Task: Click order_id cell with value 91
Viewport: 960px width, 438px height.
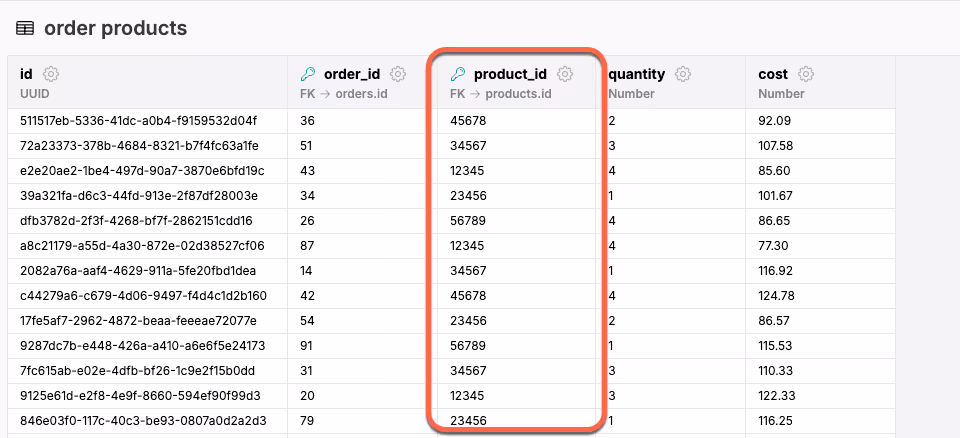Action: (362, 345)
